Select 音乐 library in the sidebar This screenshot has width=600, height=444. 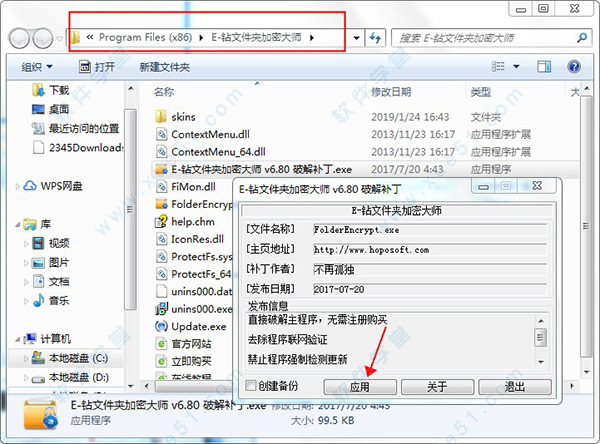pyautogui.click(x=51, y=300)
